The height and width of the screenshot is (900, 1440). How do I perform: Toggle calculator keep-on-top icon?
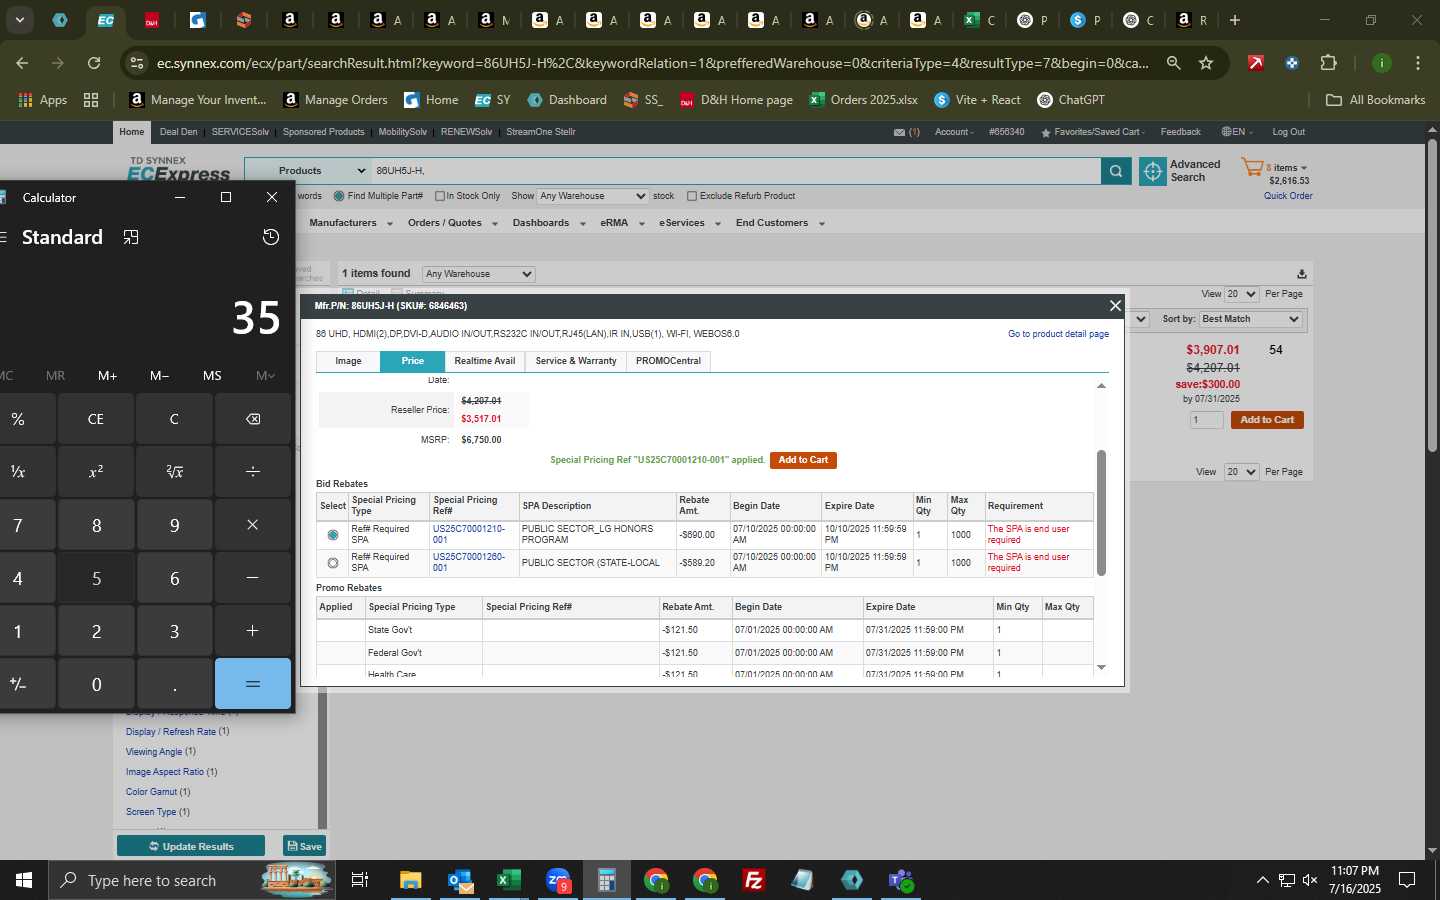point(131,237)
